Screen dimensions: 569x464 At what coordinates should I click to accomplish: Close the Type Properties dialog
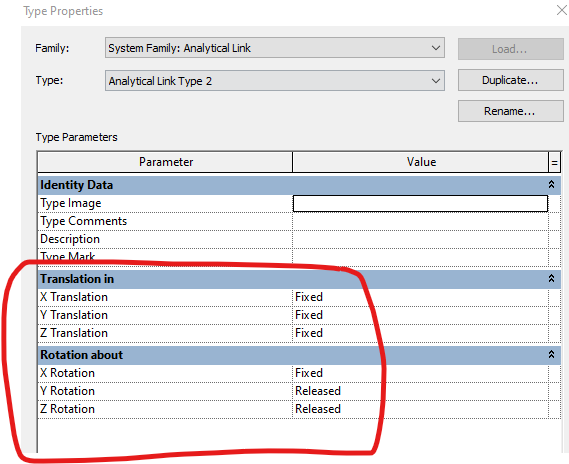[561, 10]
